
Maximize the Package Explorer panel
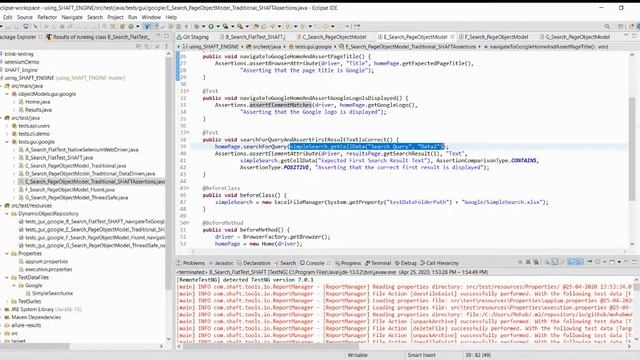pos(166,36)
